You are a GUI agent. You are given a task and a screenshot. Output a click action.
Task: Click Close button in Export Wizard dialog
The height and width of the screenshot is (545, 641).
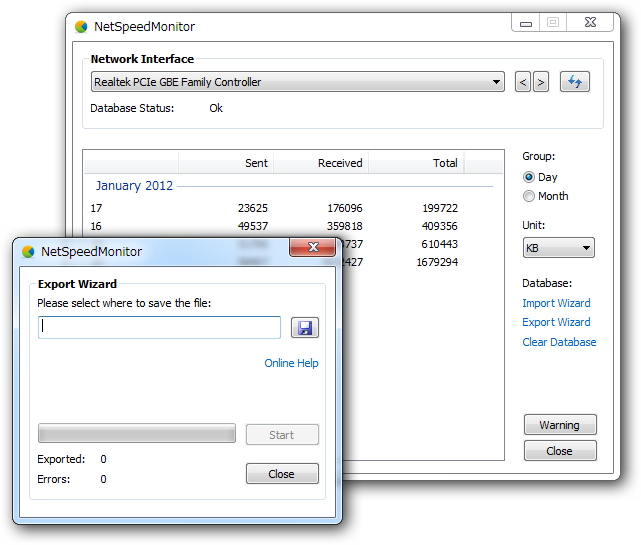tap(282, 473)
